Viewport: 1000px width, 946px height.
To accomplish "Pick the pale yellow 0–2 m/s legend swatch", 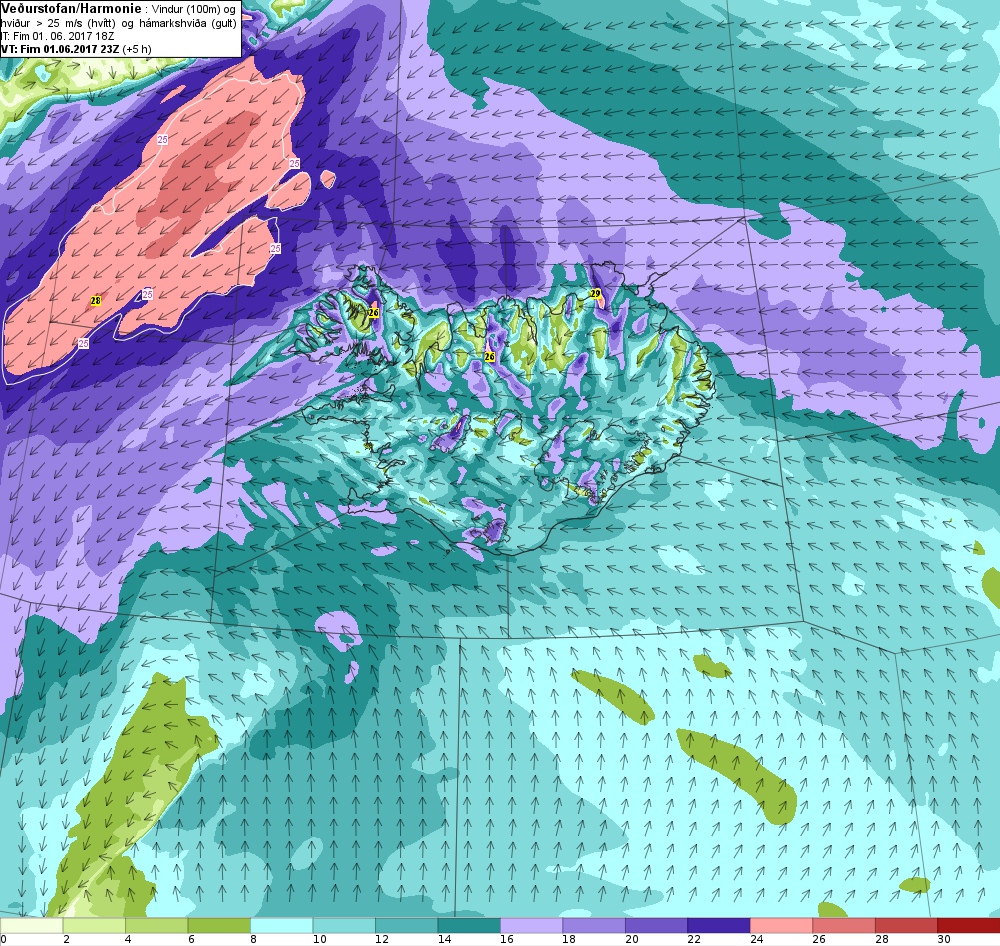I will 31,926.
